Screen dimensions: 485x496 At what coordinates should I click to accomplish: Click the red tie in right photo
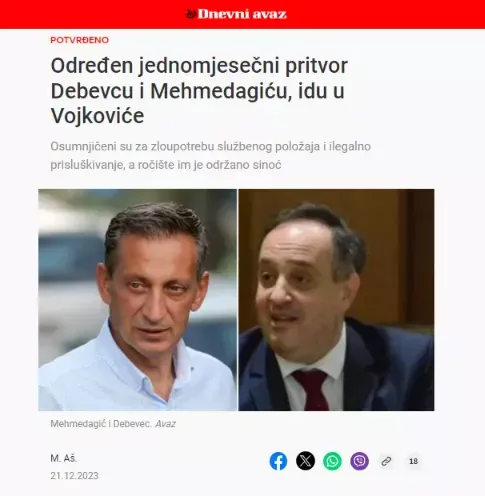[310, 390]
